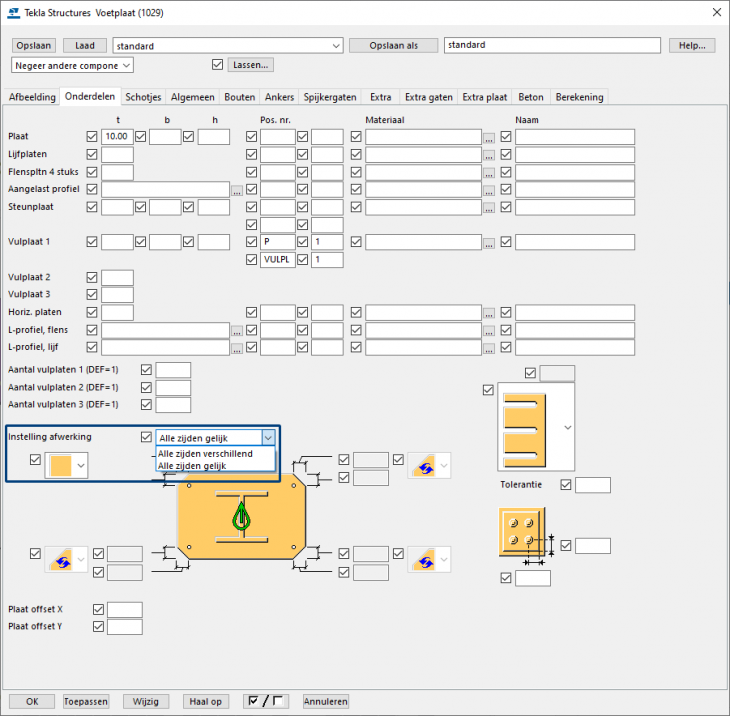Uncheck the Plaat offset X checkbox
The image size is (730, 716).
(98, 609)
